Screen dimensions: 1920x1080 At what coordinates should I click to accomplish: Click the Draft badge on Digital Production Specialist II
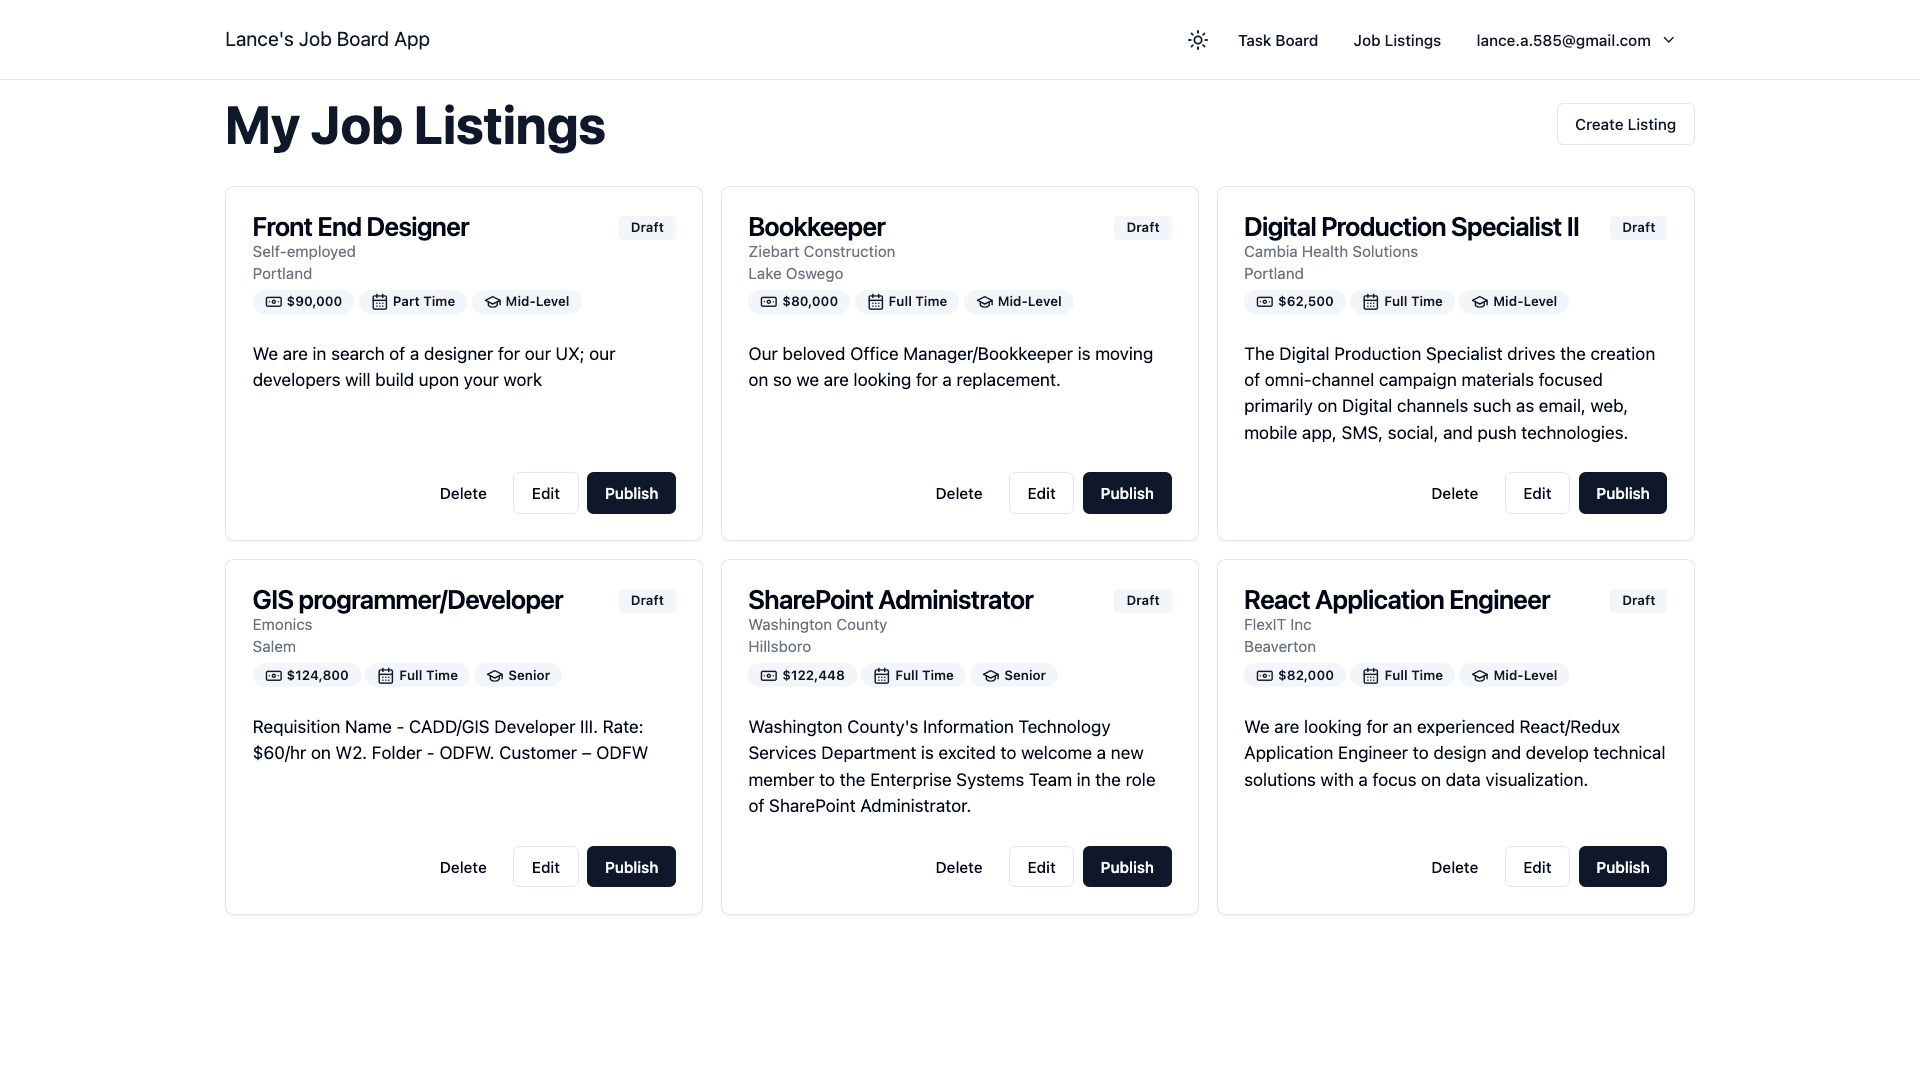[1637, 227]
